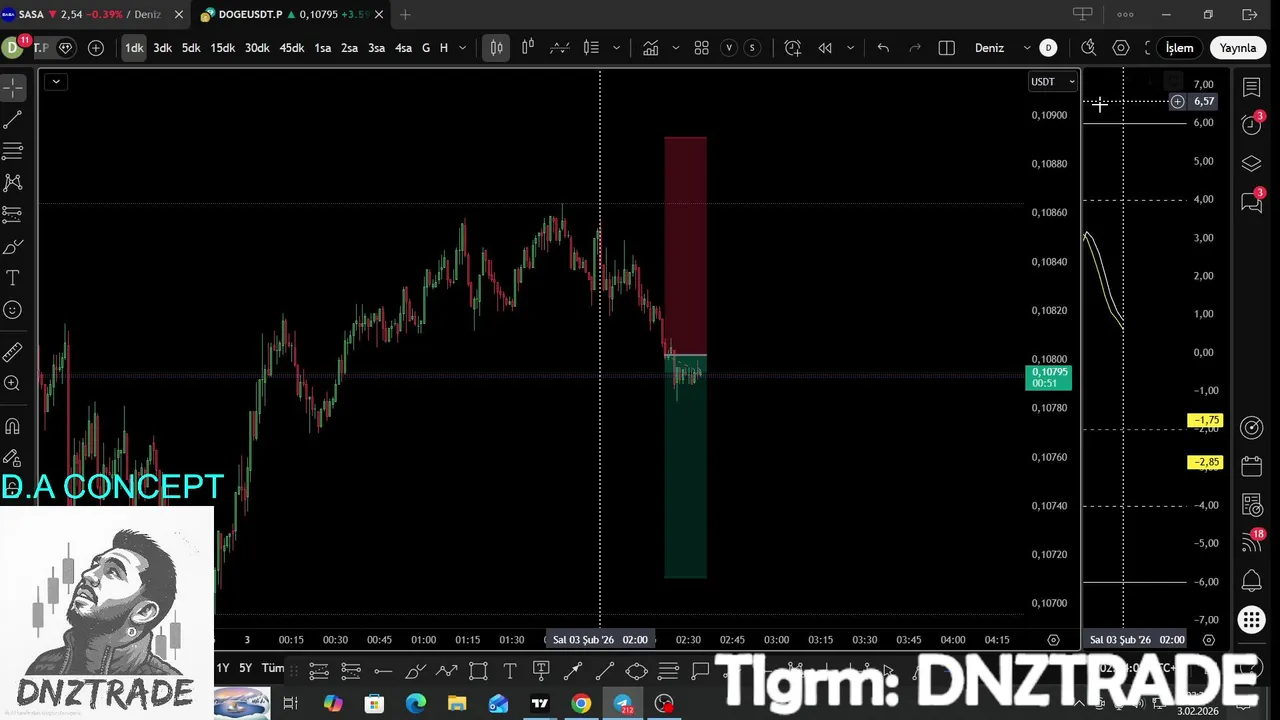Open the economic calendar icon
This screenshot has height=720, width=1280.
click(x=1252, y=466)
